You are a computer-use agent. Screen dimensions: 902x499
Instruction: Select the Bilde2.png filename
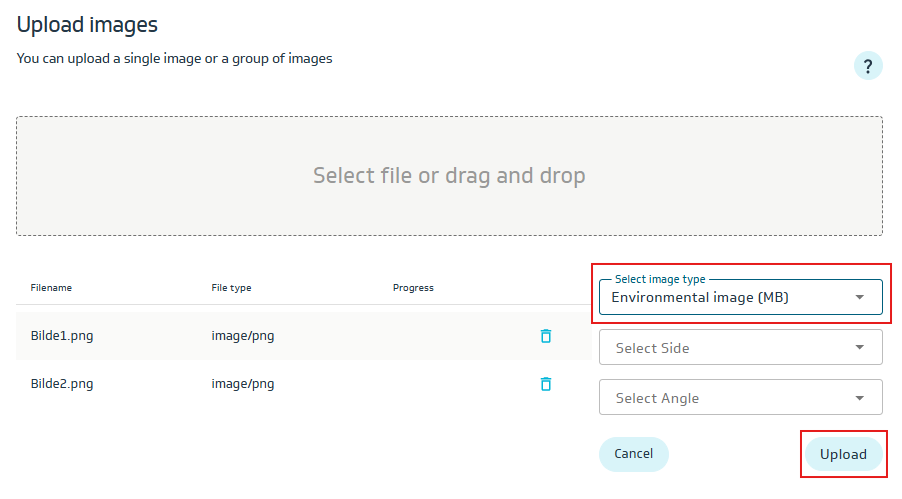click(x=62, y=384)
